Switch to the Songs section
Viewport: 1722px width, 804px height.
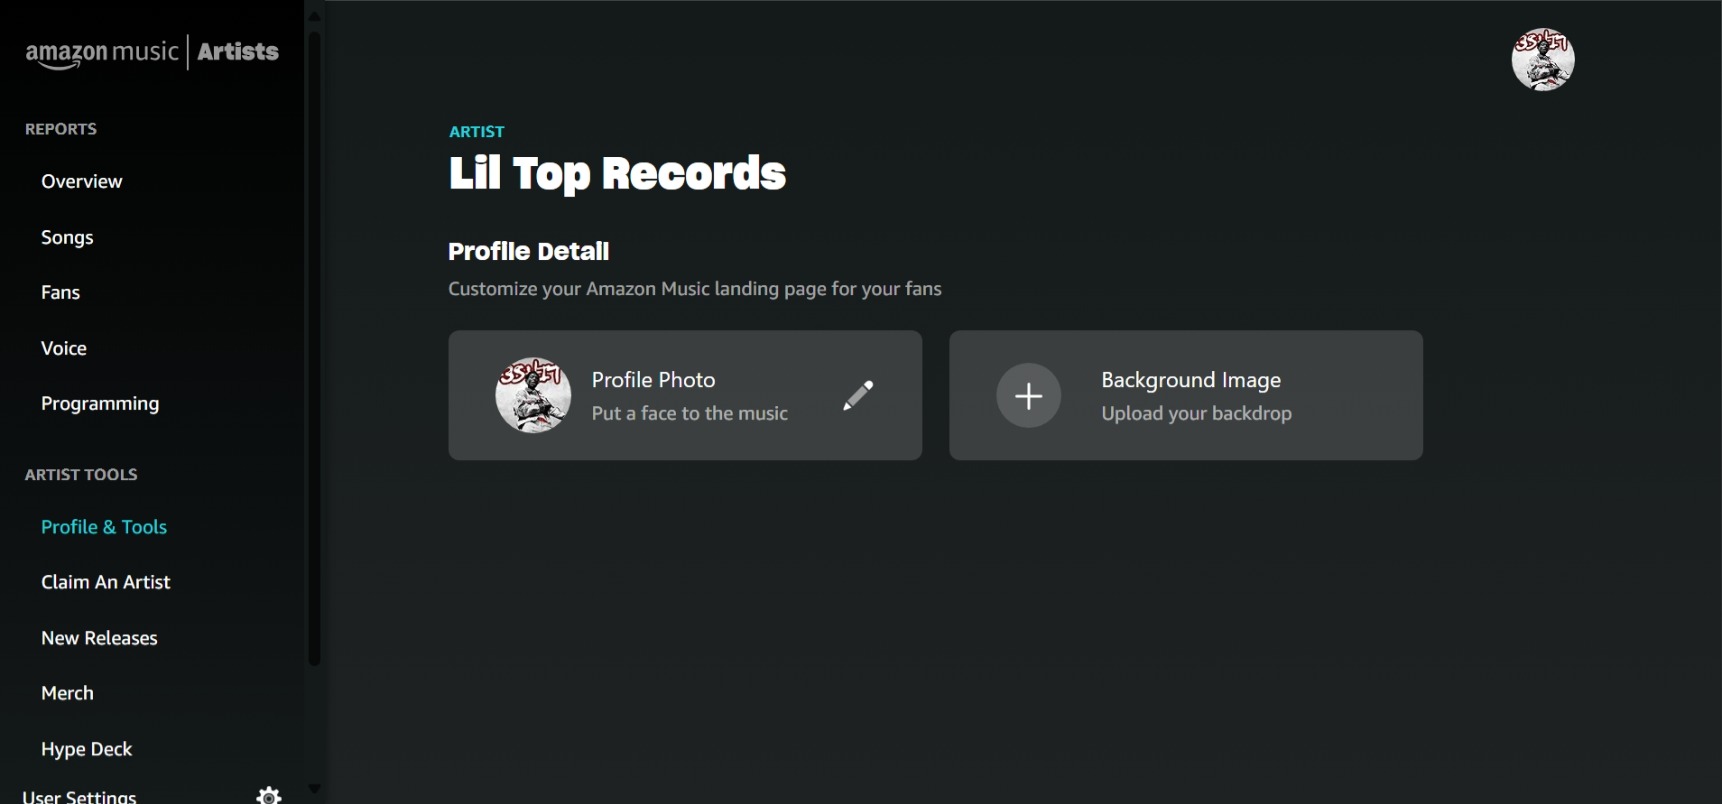pos(67,238)
